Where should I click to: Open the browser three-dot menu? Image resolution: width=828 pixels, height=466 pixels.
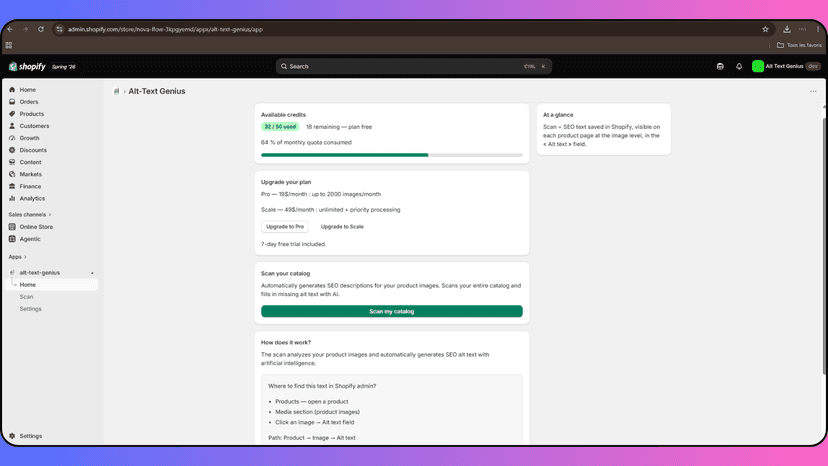pyautogui.click(x=818, y=29)
